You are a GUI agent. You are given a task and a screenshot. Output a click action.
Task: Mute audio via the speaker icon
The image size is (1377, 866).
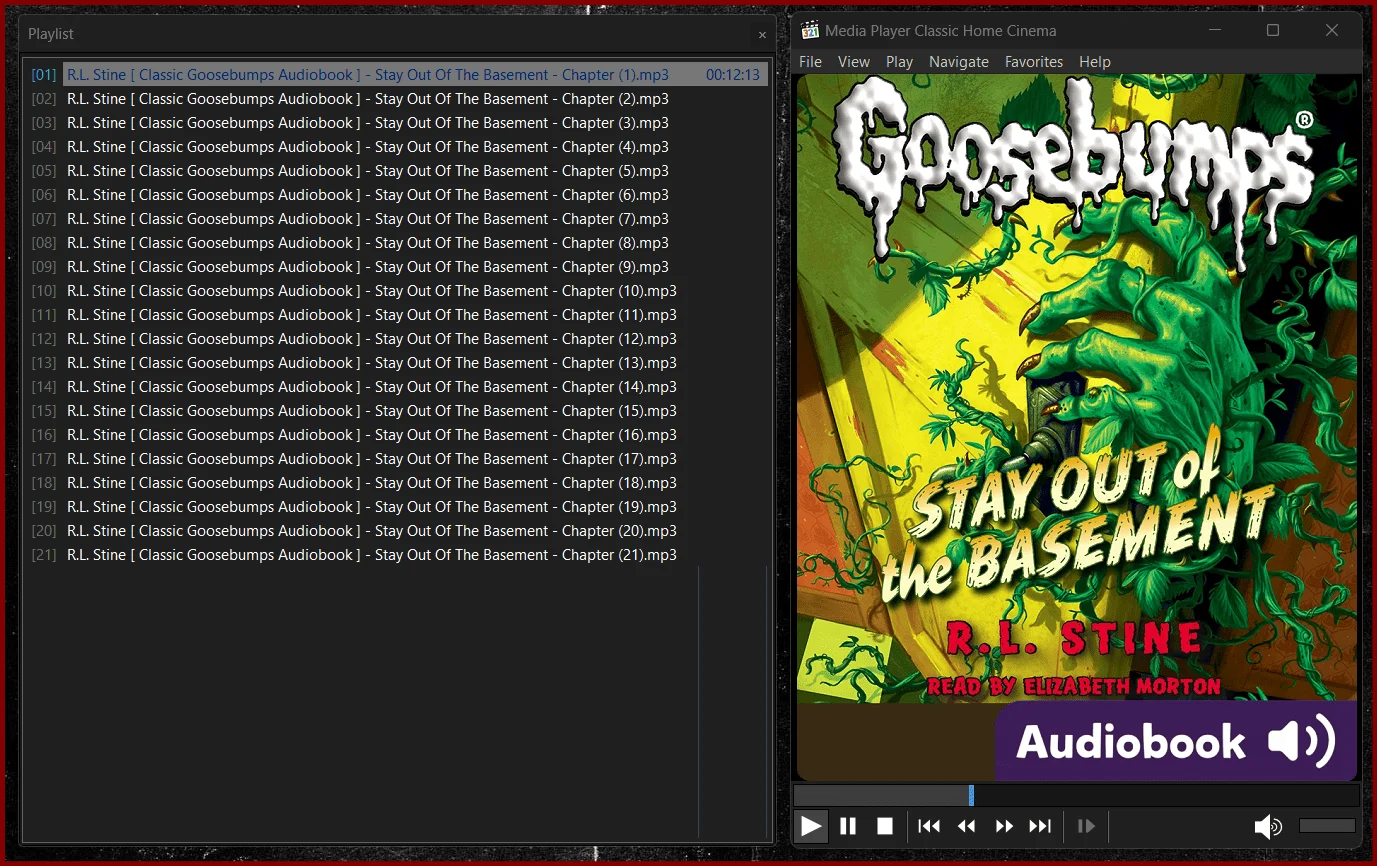[1268, 826]
